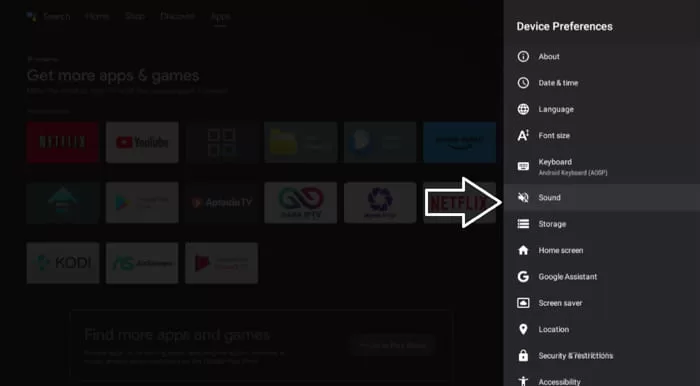Launch the YouTube app tile

142,142
